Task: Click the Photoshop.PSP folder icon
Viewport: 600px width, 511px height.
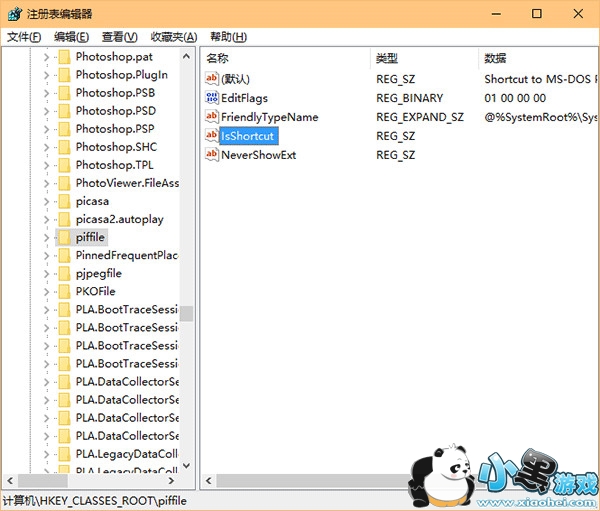Action: (64, 129)
